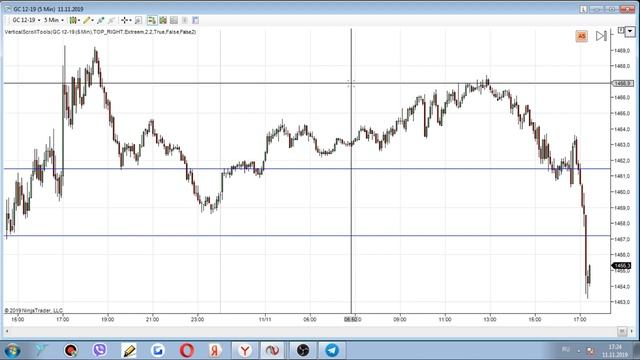Screen dimensions: 640x360
Task: Click the current price marker 1455.3
Action: pyautogui.click(x=621, y=266)
